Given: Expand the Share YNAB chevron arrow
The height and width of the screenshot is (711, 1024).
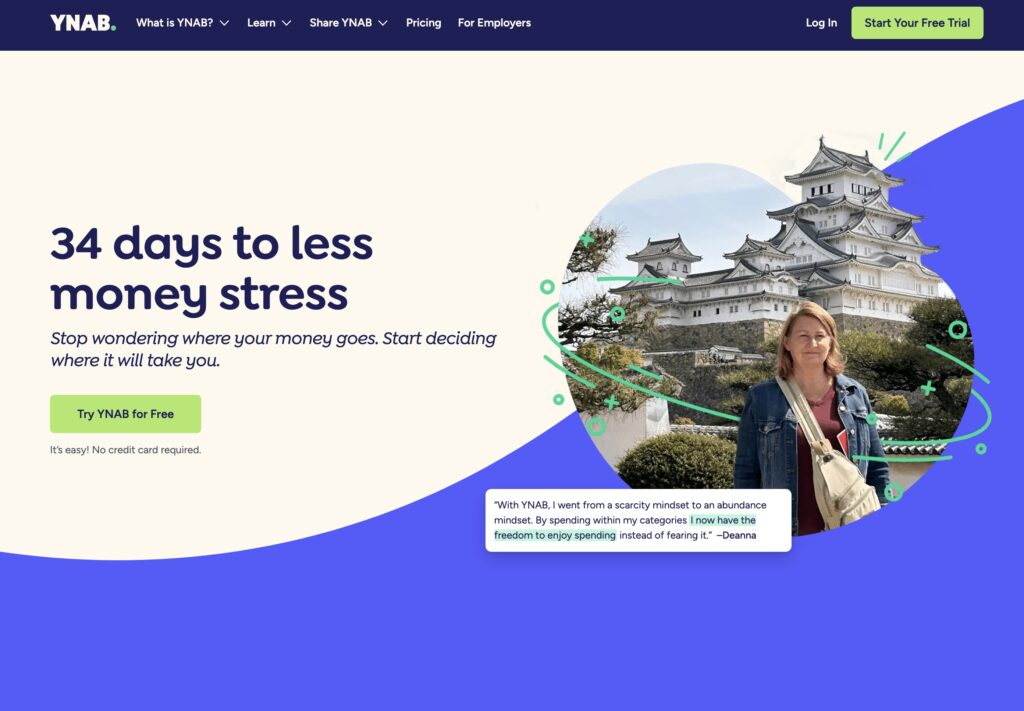Looking at the screenshot, I should (x=383, y=23).
